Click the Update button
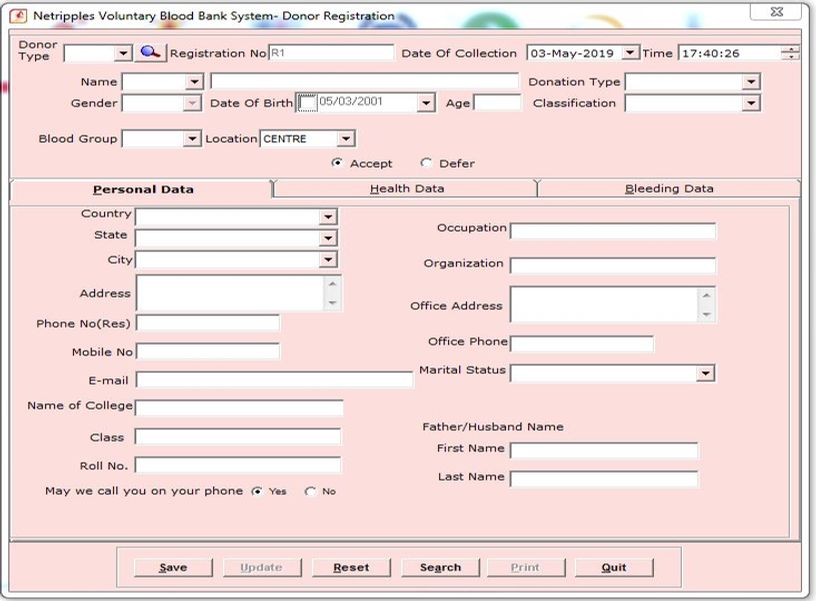This screenshot has width=816, height=601. (262, 567)
